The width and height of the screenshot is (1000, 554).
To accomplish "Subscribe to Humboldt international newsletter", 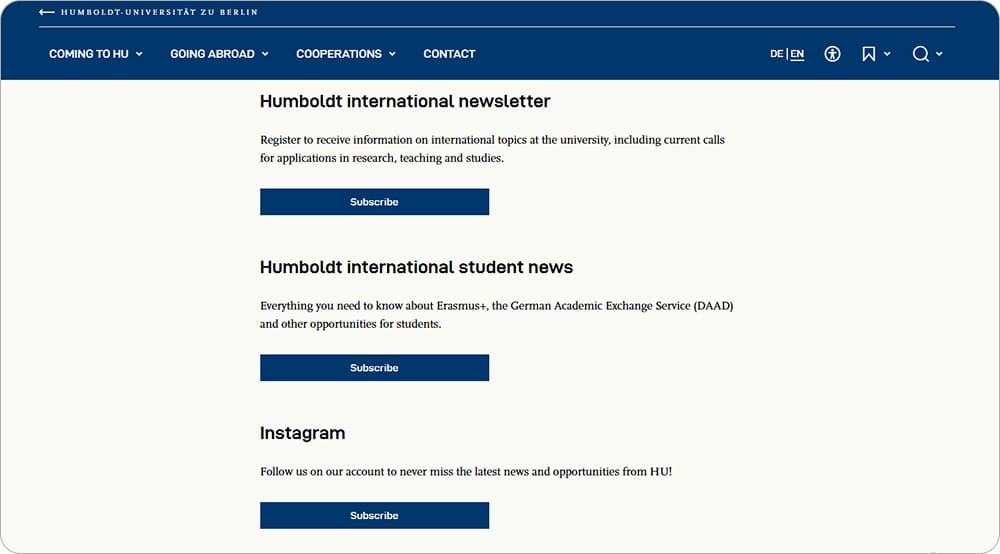I will (374, 202).
